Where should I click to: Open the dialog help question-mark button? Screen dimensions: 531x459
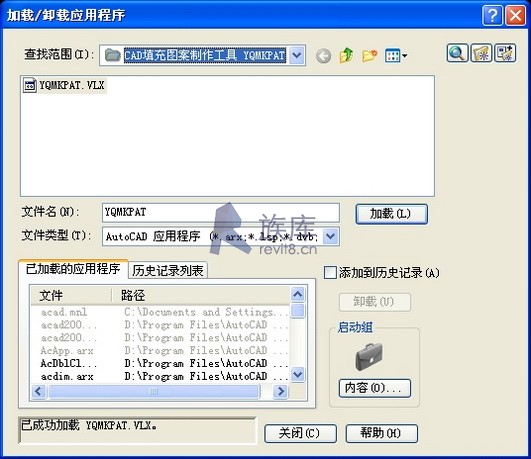(x=492, y=15)
